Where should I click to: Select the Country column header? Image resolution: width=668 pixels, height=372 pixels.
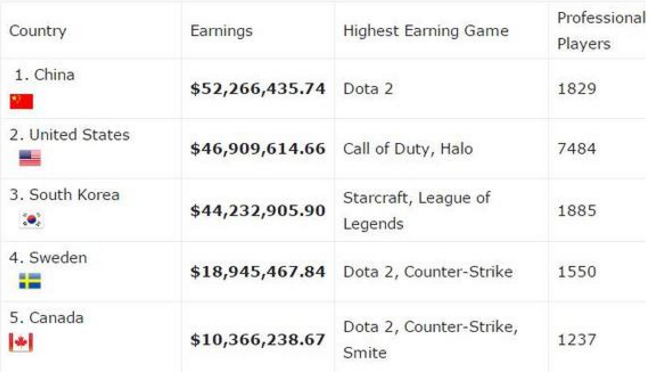(x=37, y=31)
